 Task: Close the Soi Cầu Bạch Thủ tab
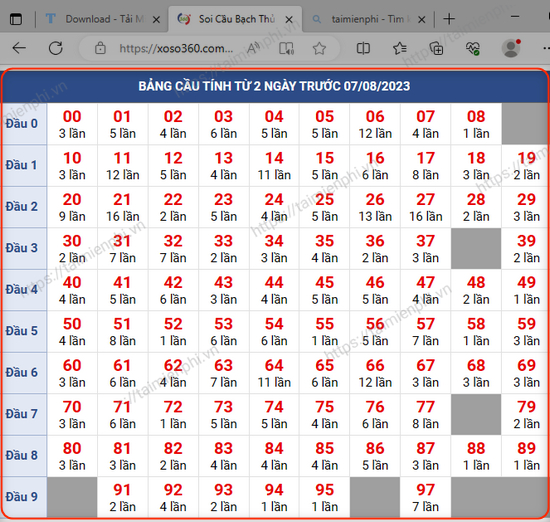pos(289,19)
